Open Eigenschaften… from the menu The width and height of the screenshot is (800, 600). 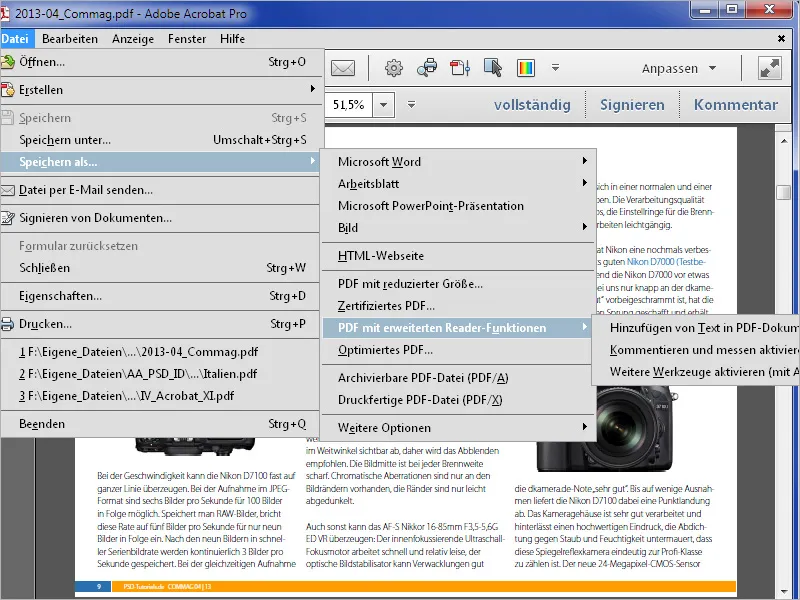[x=162, y=296]
